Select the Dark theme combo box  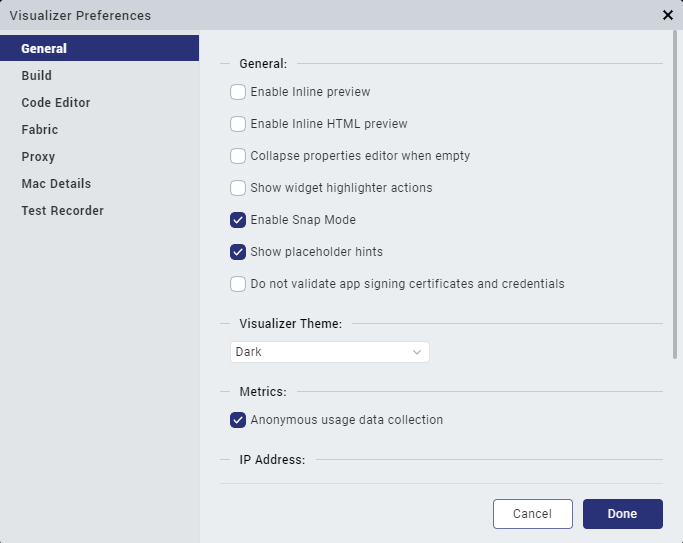click(x=330, y=352)
